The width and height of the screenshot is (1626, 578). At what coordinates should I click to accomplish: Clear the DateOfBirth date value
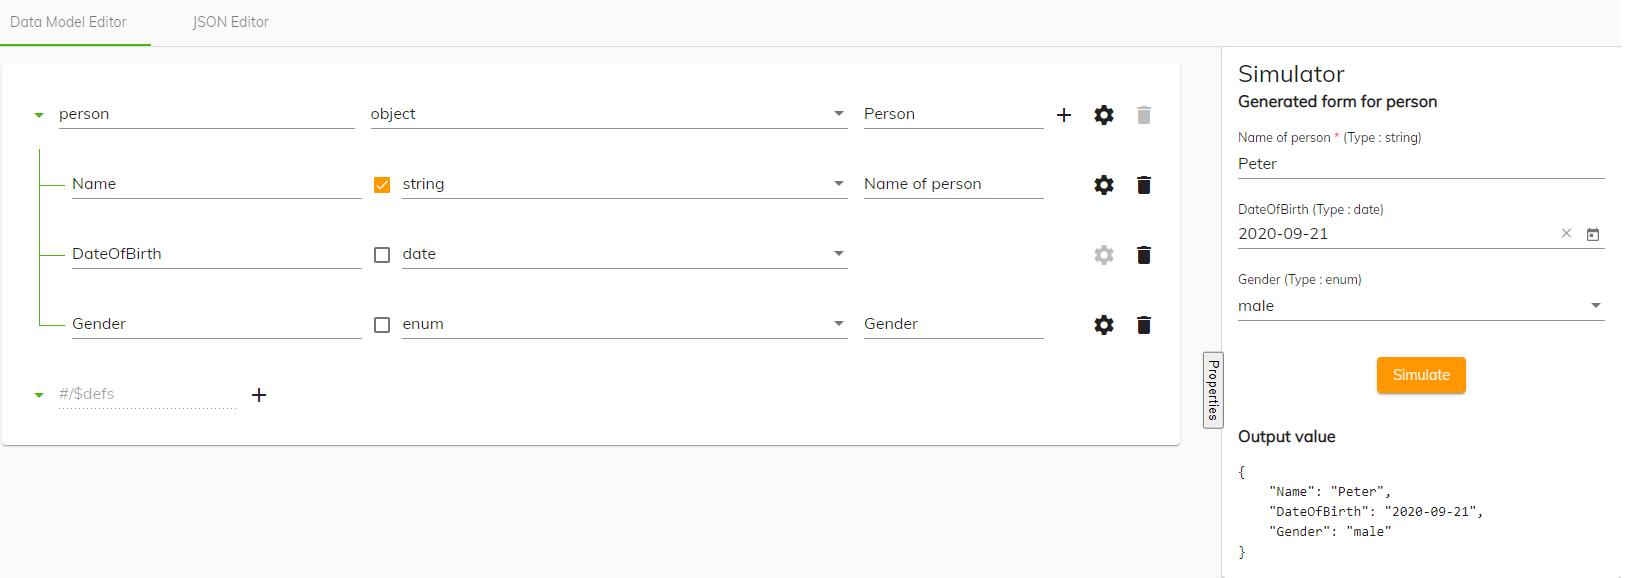click(1566, 234)
